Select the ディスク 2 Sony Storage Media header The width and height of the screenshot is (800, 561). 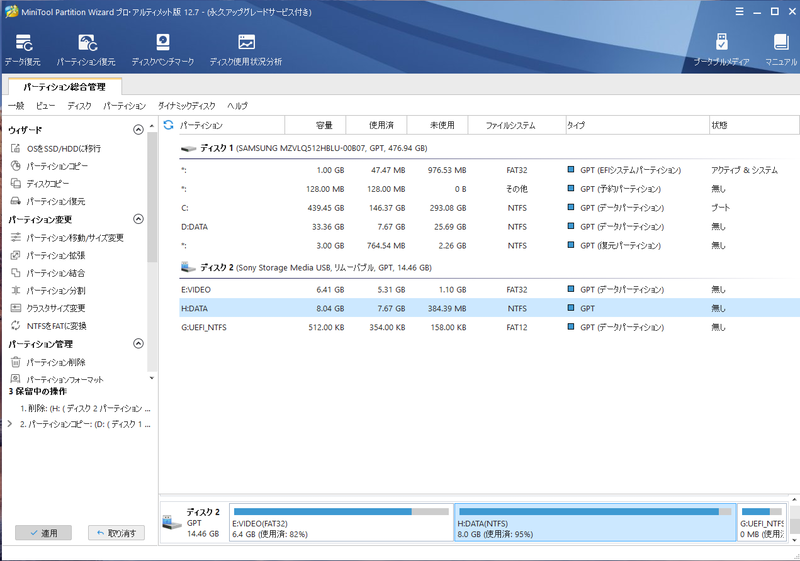pos(489,267)
